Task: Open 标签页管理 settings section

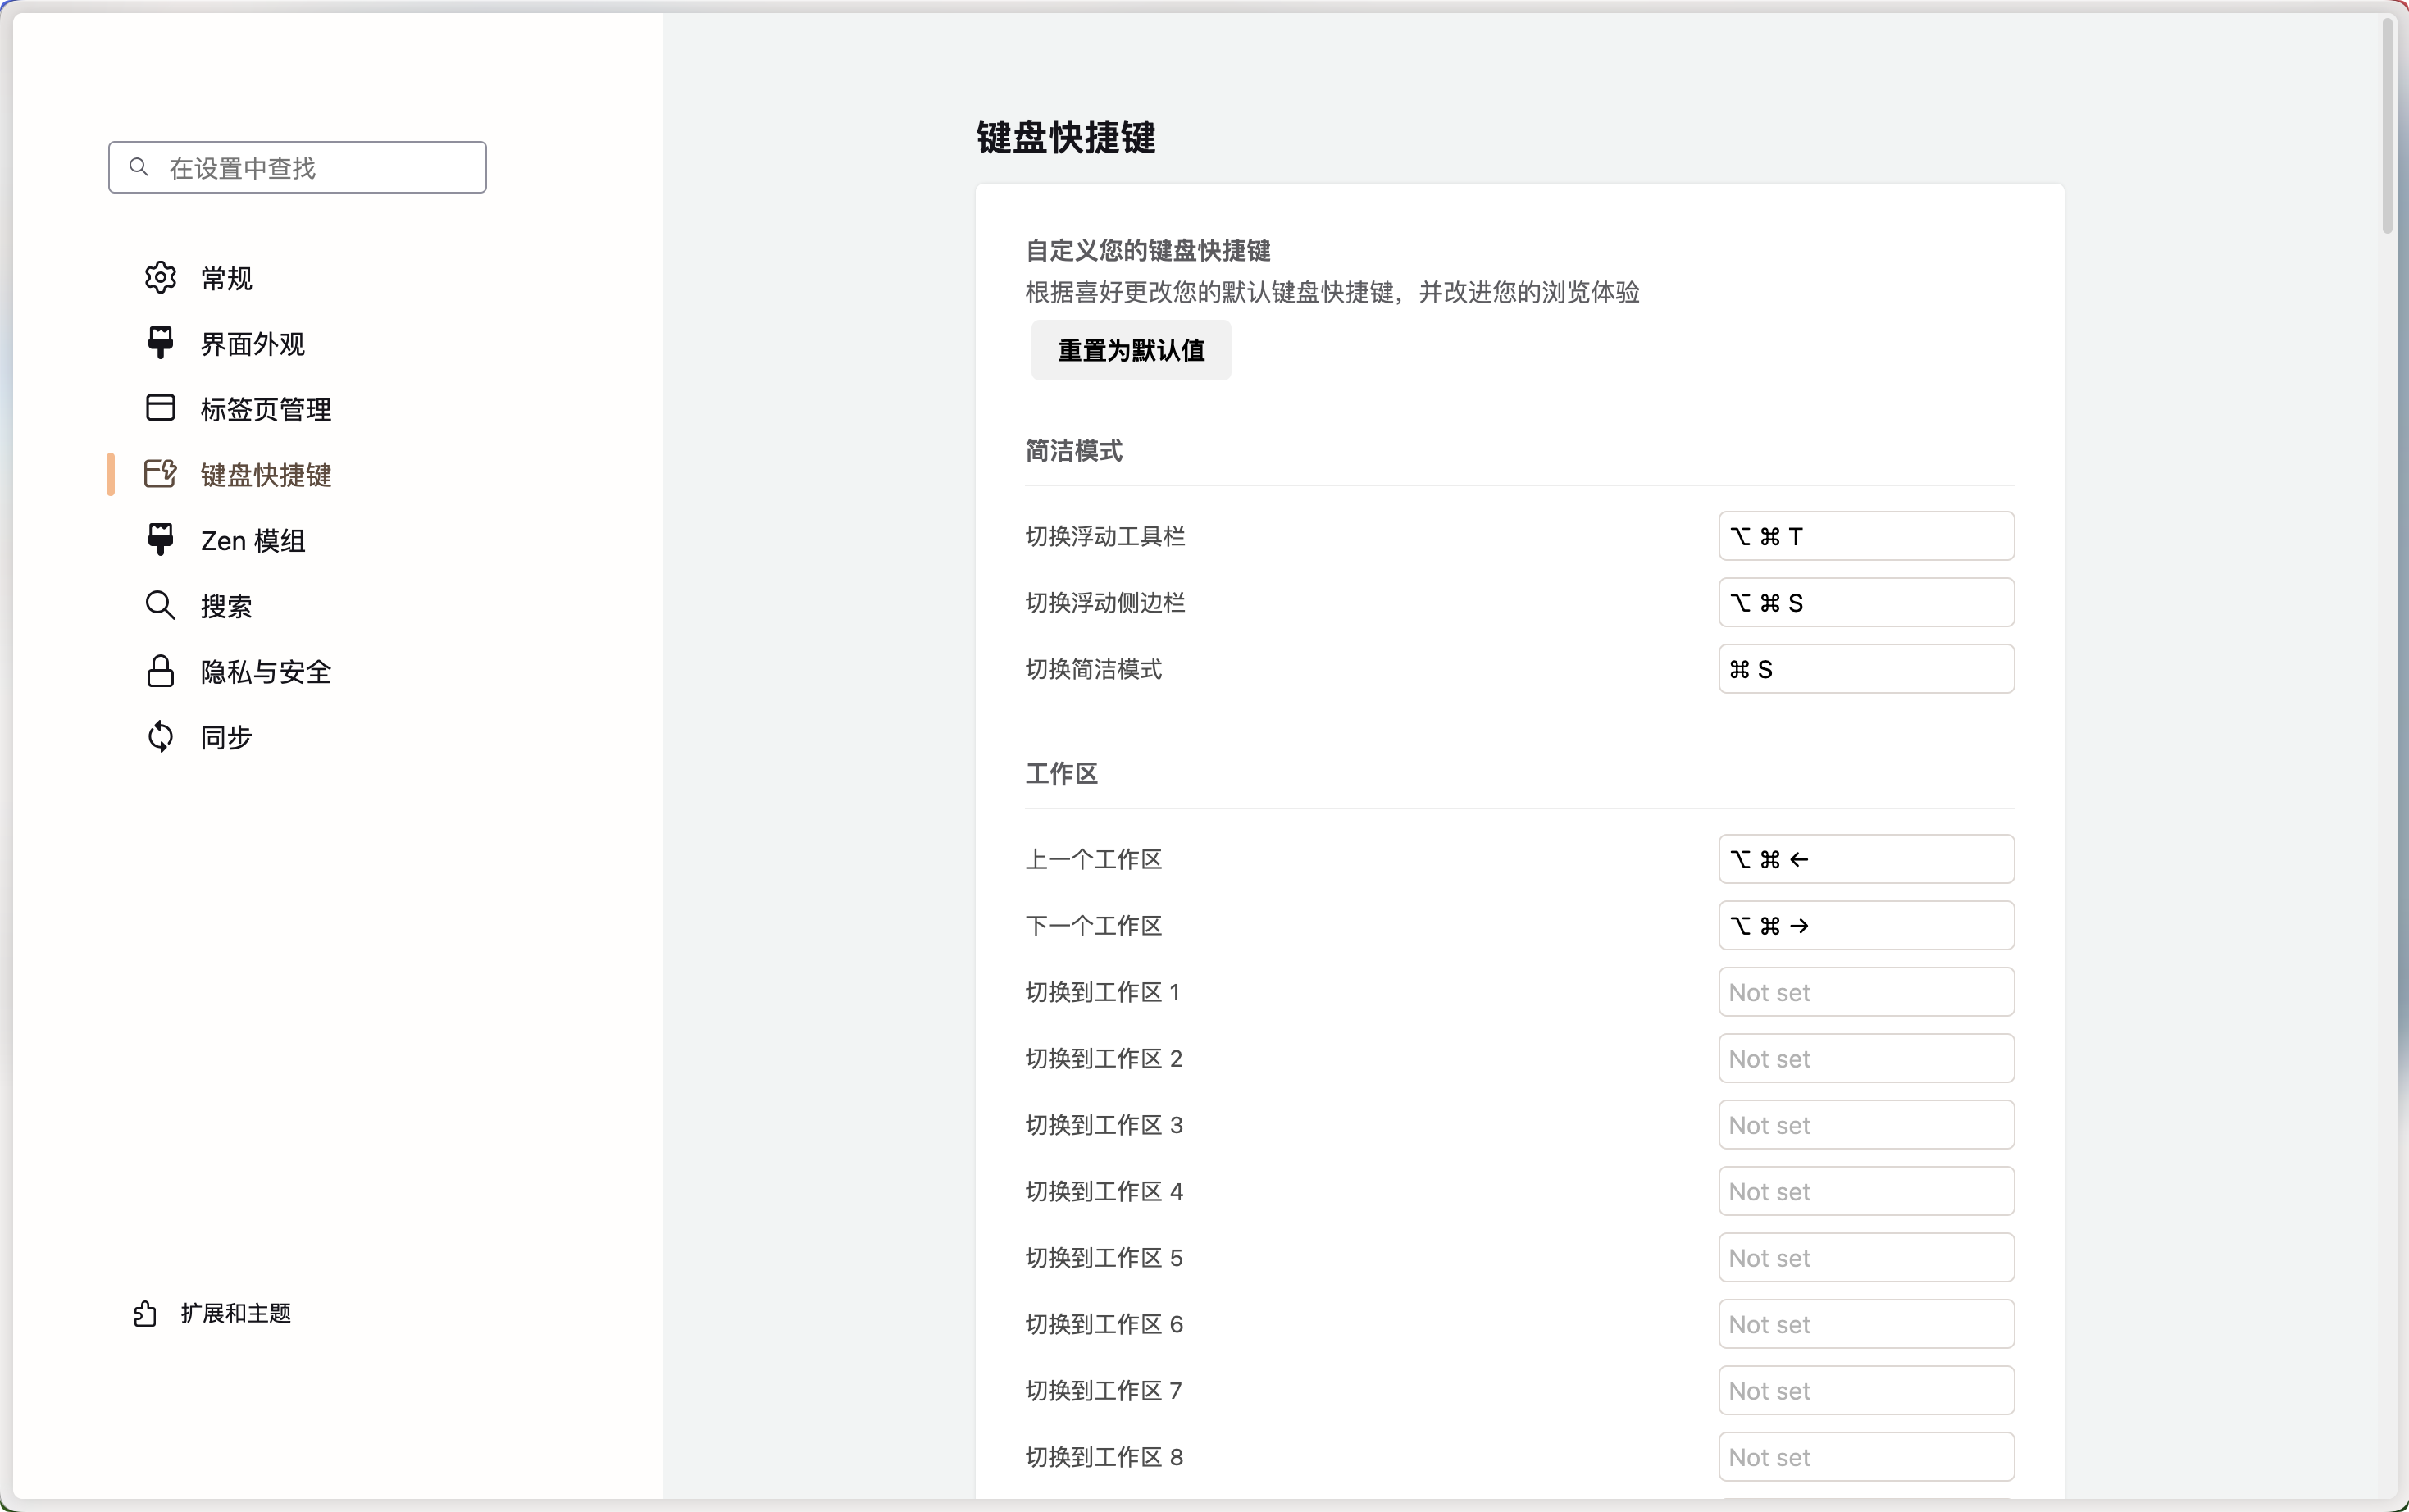Action: pos(265,409)
